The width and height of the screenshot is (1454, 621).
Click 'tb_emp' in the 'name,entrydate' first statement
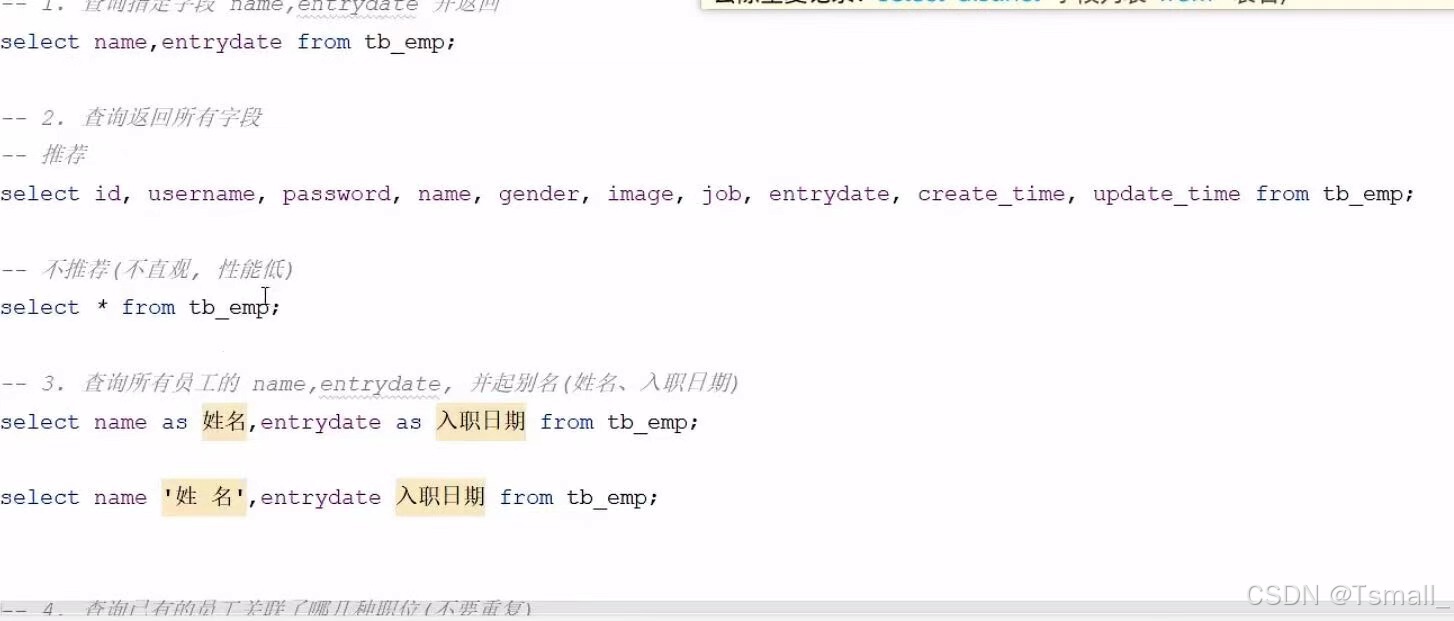(404, 43)
